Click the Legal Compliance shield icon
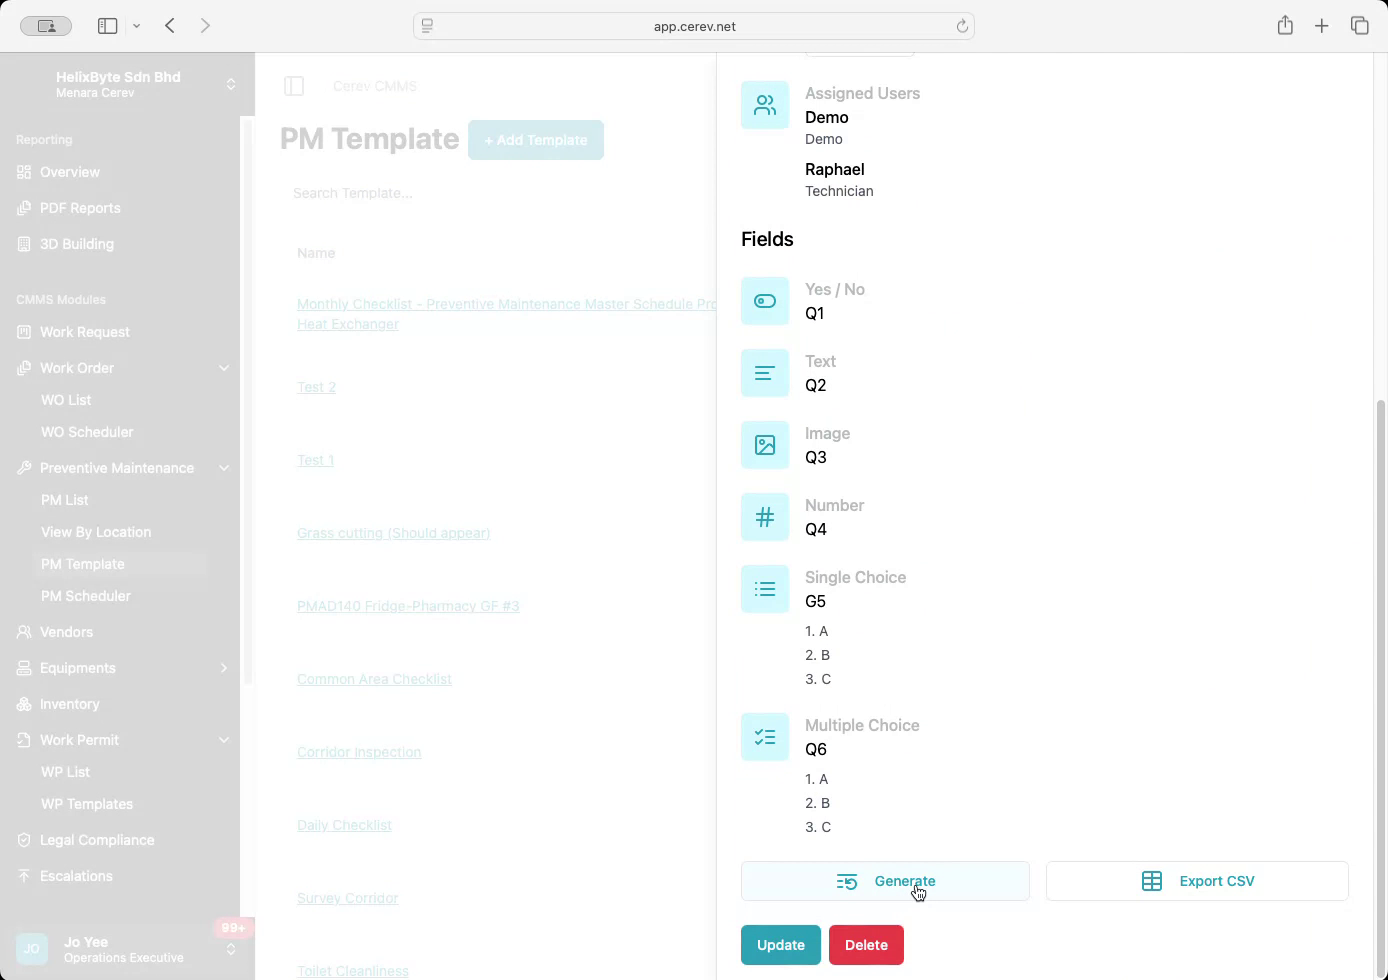The image size is (1388, 980). 24,840
